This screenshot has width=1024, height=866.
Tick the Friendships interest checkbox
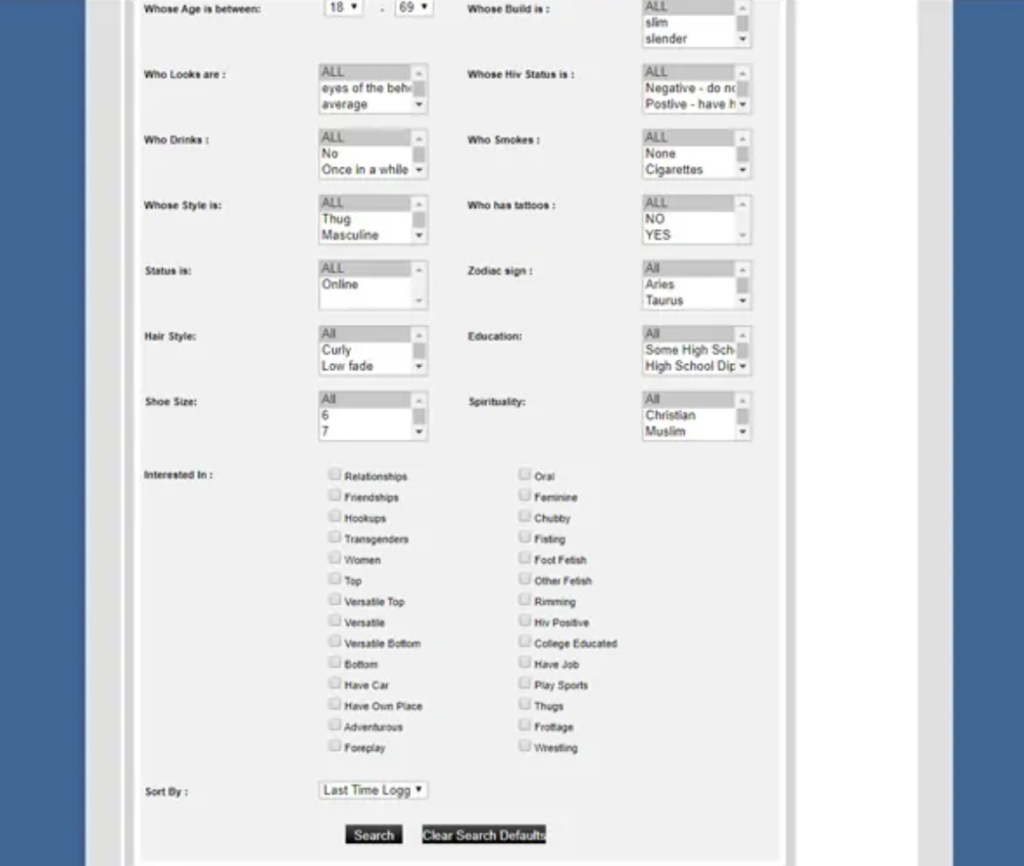(335, 496)
